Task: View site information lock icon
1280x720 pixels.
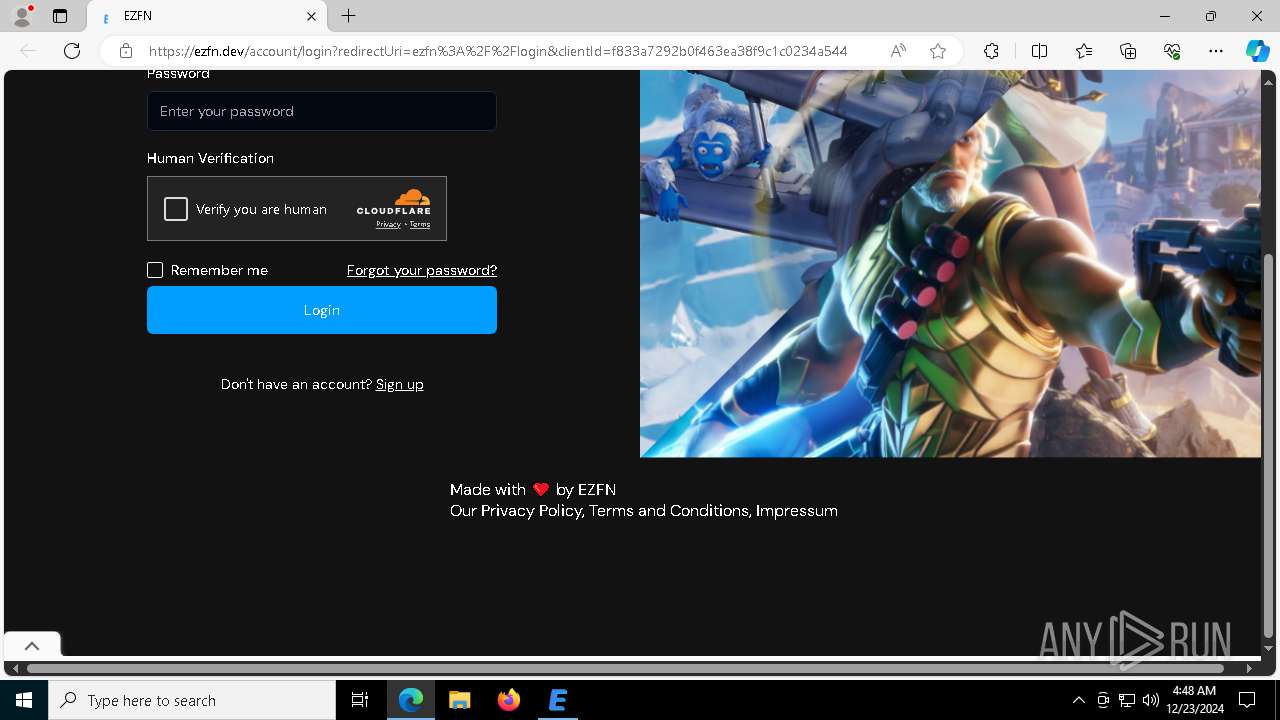Action: tap(126, 51)
